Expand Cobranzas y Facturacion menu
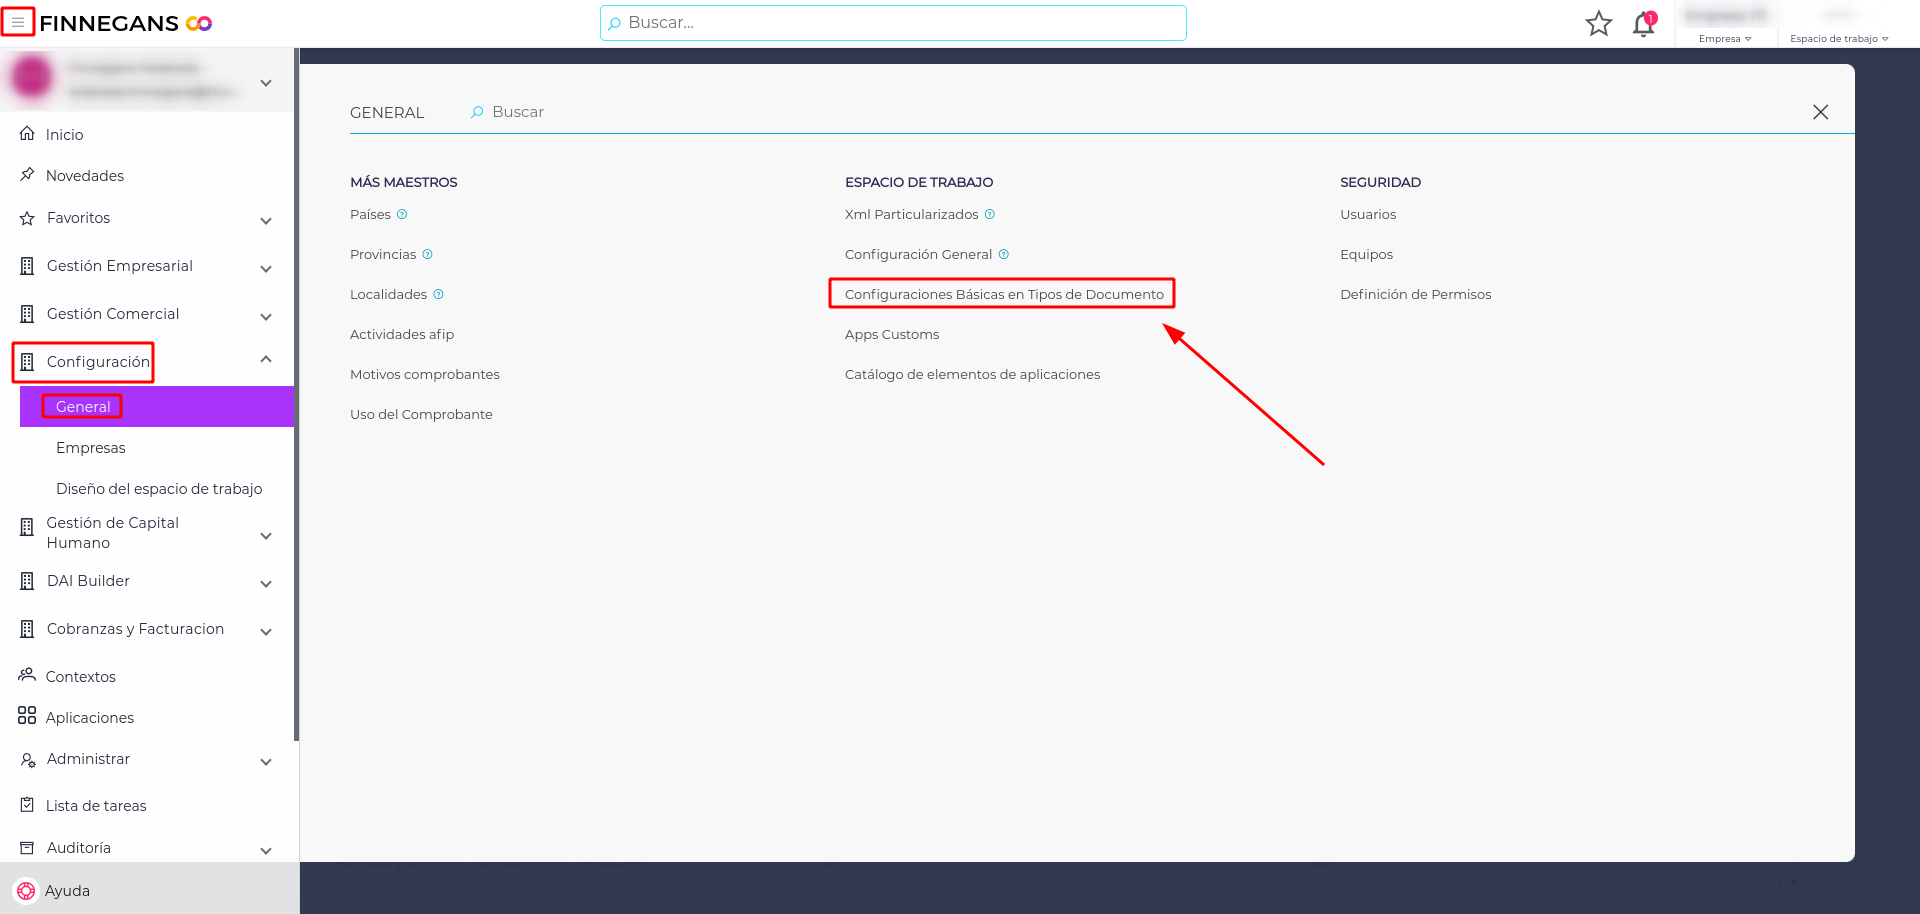This screenshot has height=914, width=1920. [266, 632]
